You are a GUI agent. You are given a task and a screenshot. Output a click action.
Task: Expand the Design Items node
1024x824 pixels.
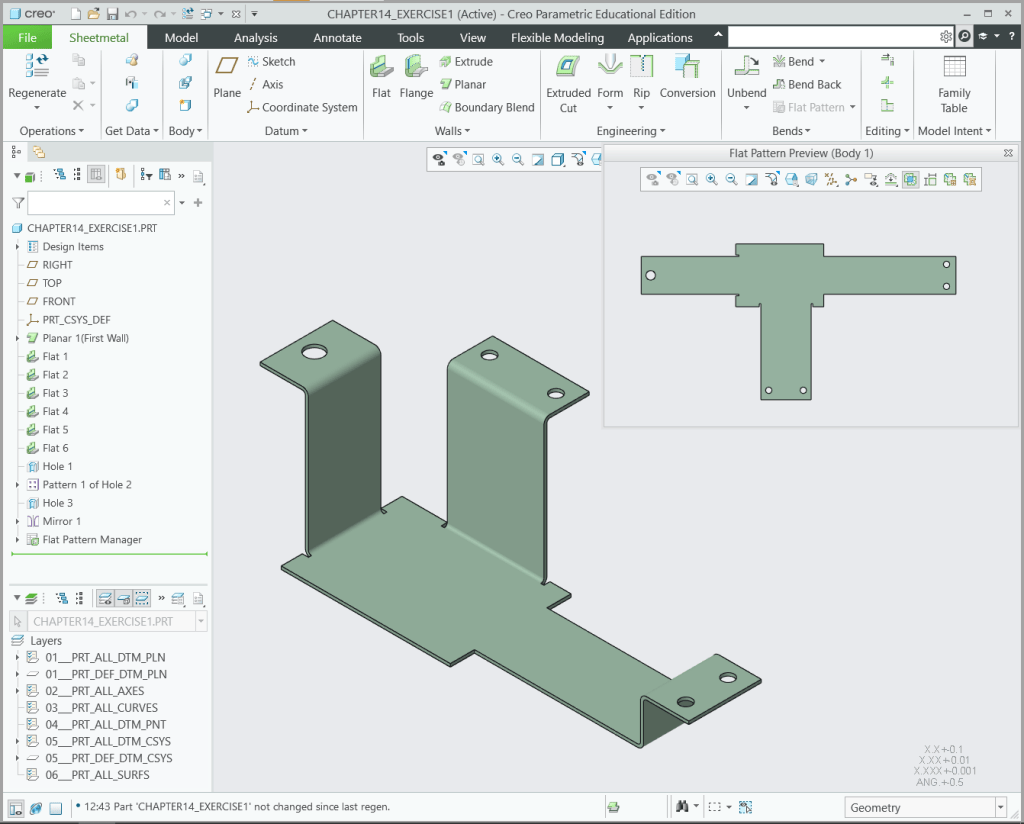pyautogui.click(x=18, y=247)
